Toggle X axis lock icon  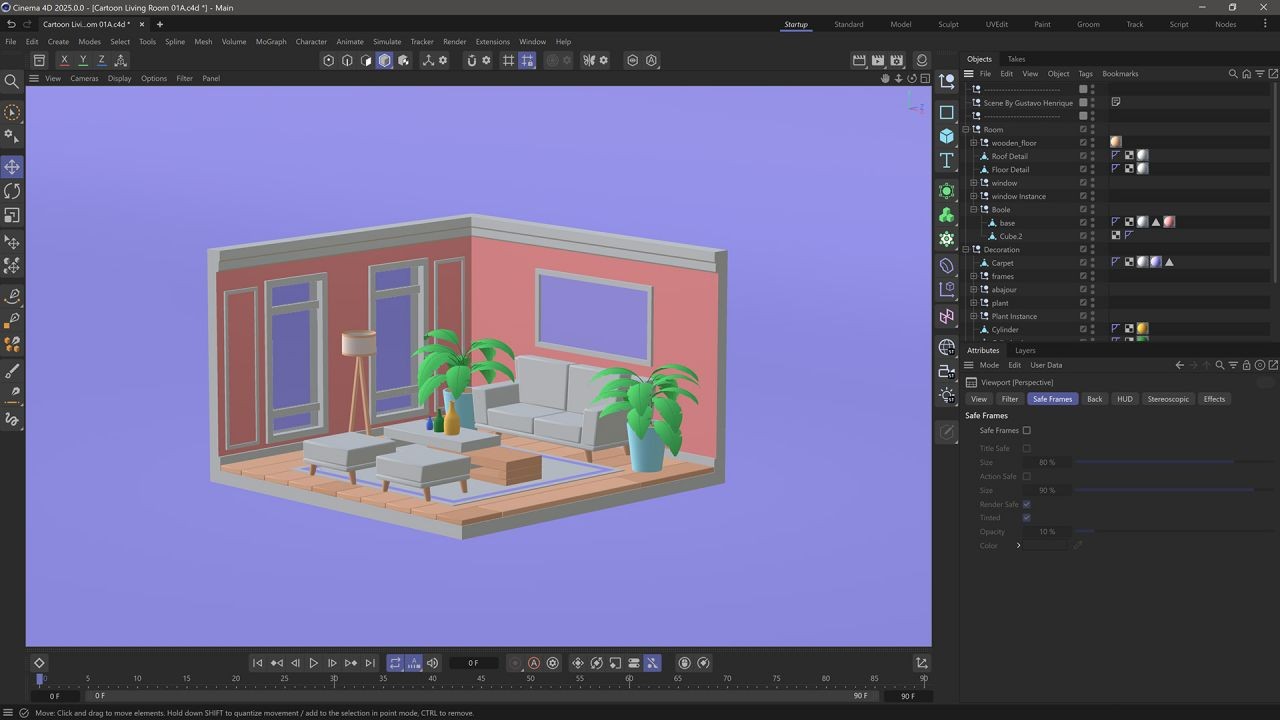point(64,60)
